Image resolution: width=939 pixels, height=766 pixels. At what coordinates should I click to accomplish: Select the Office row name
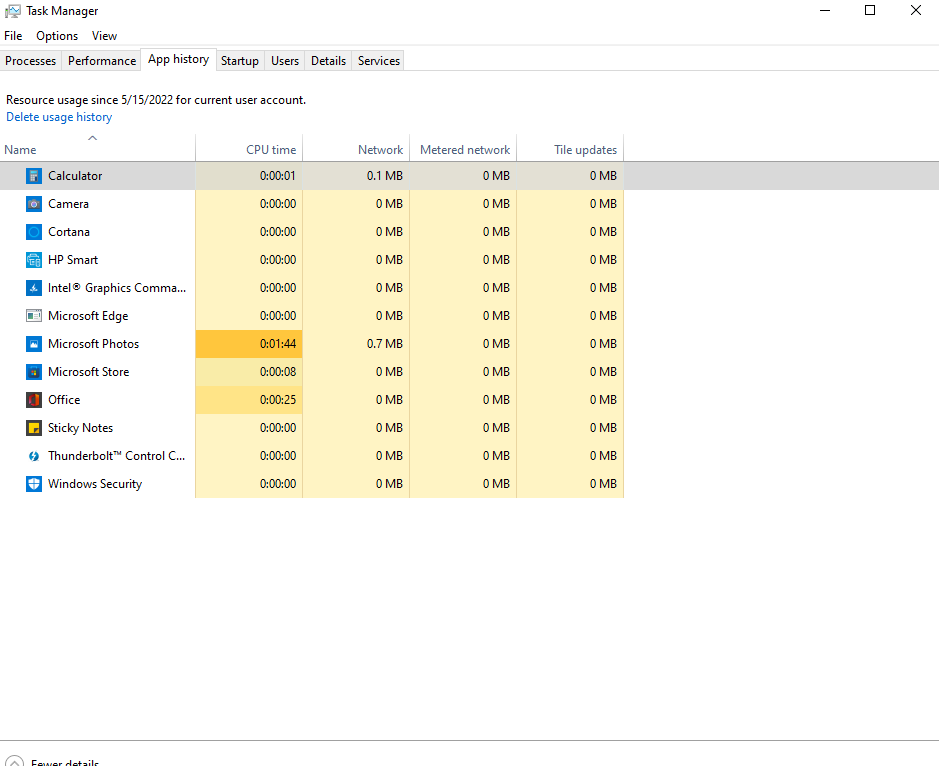64,399
